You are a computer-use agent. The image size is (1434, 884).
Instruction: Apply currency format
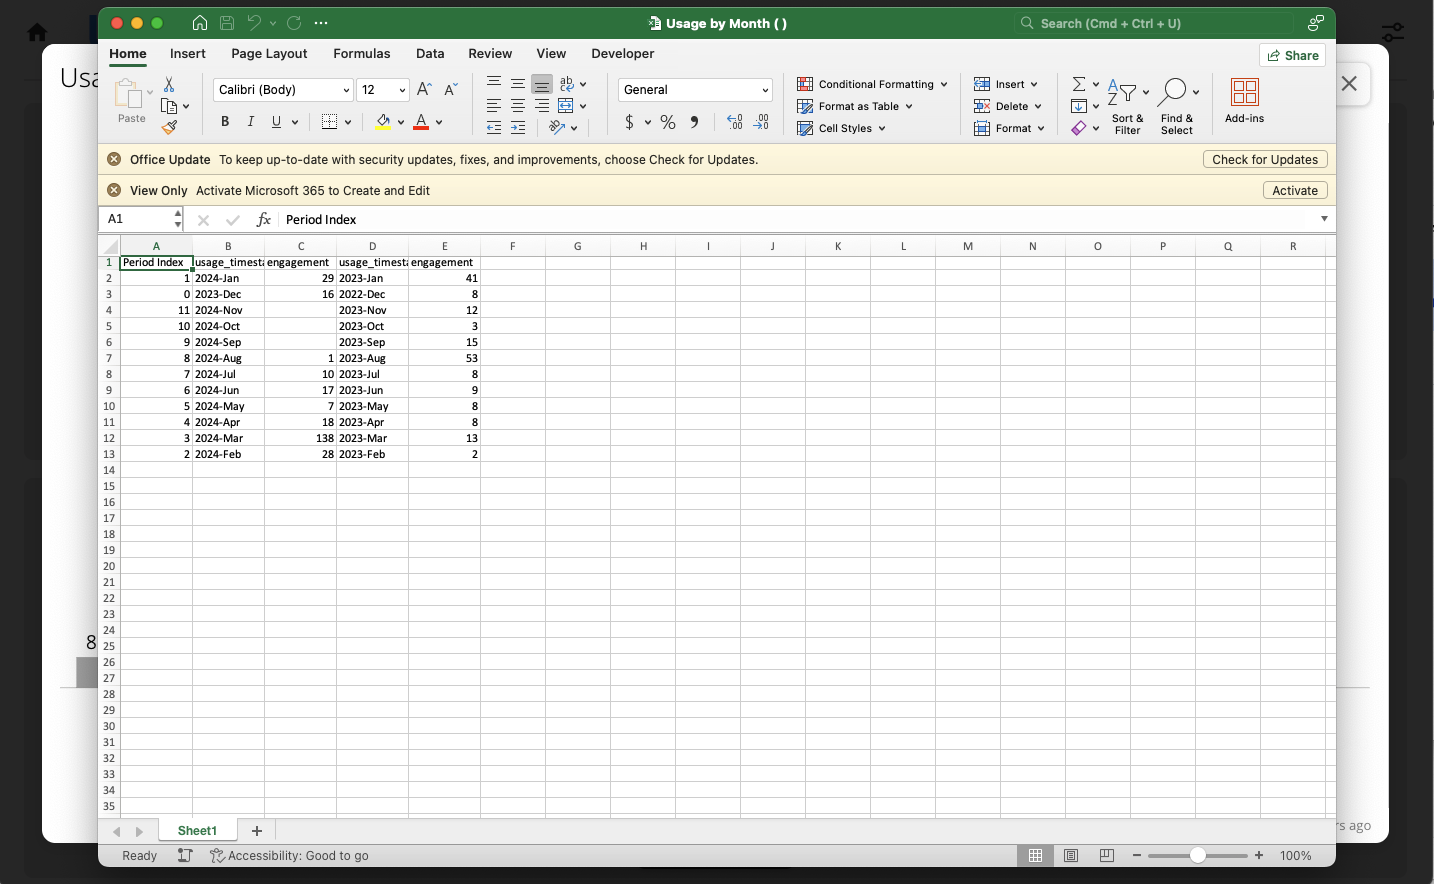[x=629, y=122]
